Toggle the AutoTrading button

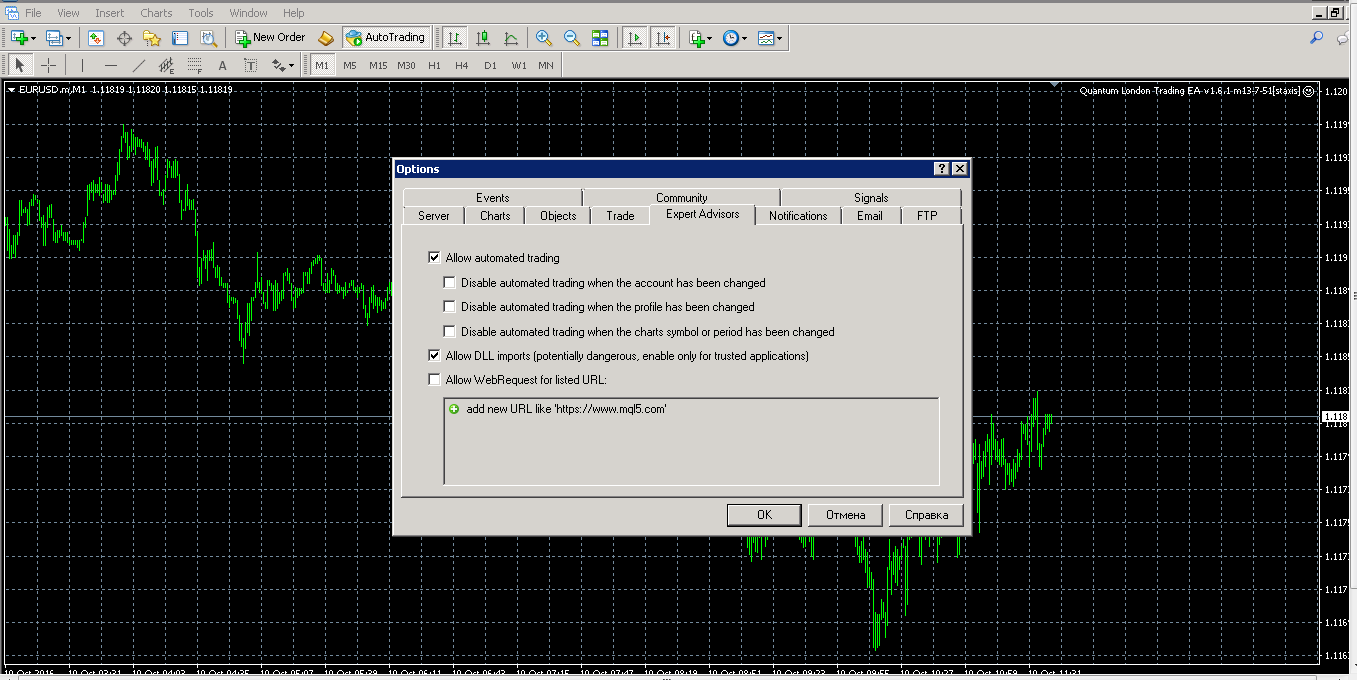(385, 38)
